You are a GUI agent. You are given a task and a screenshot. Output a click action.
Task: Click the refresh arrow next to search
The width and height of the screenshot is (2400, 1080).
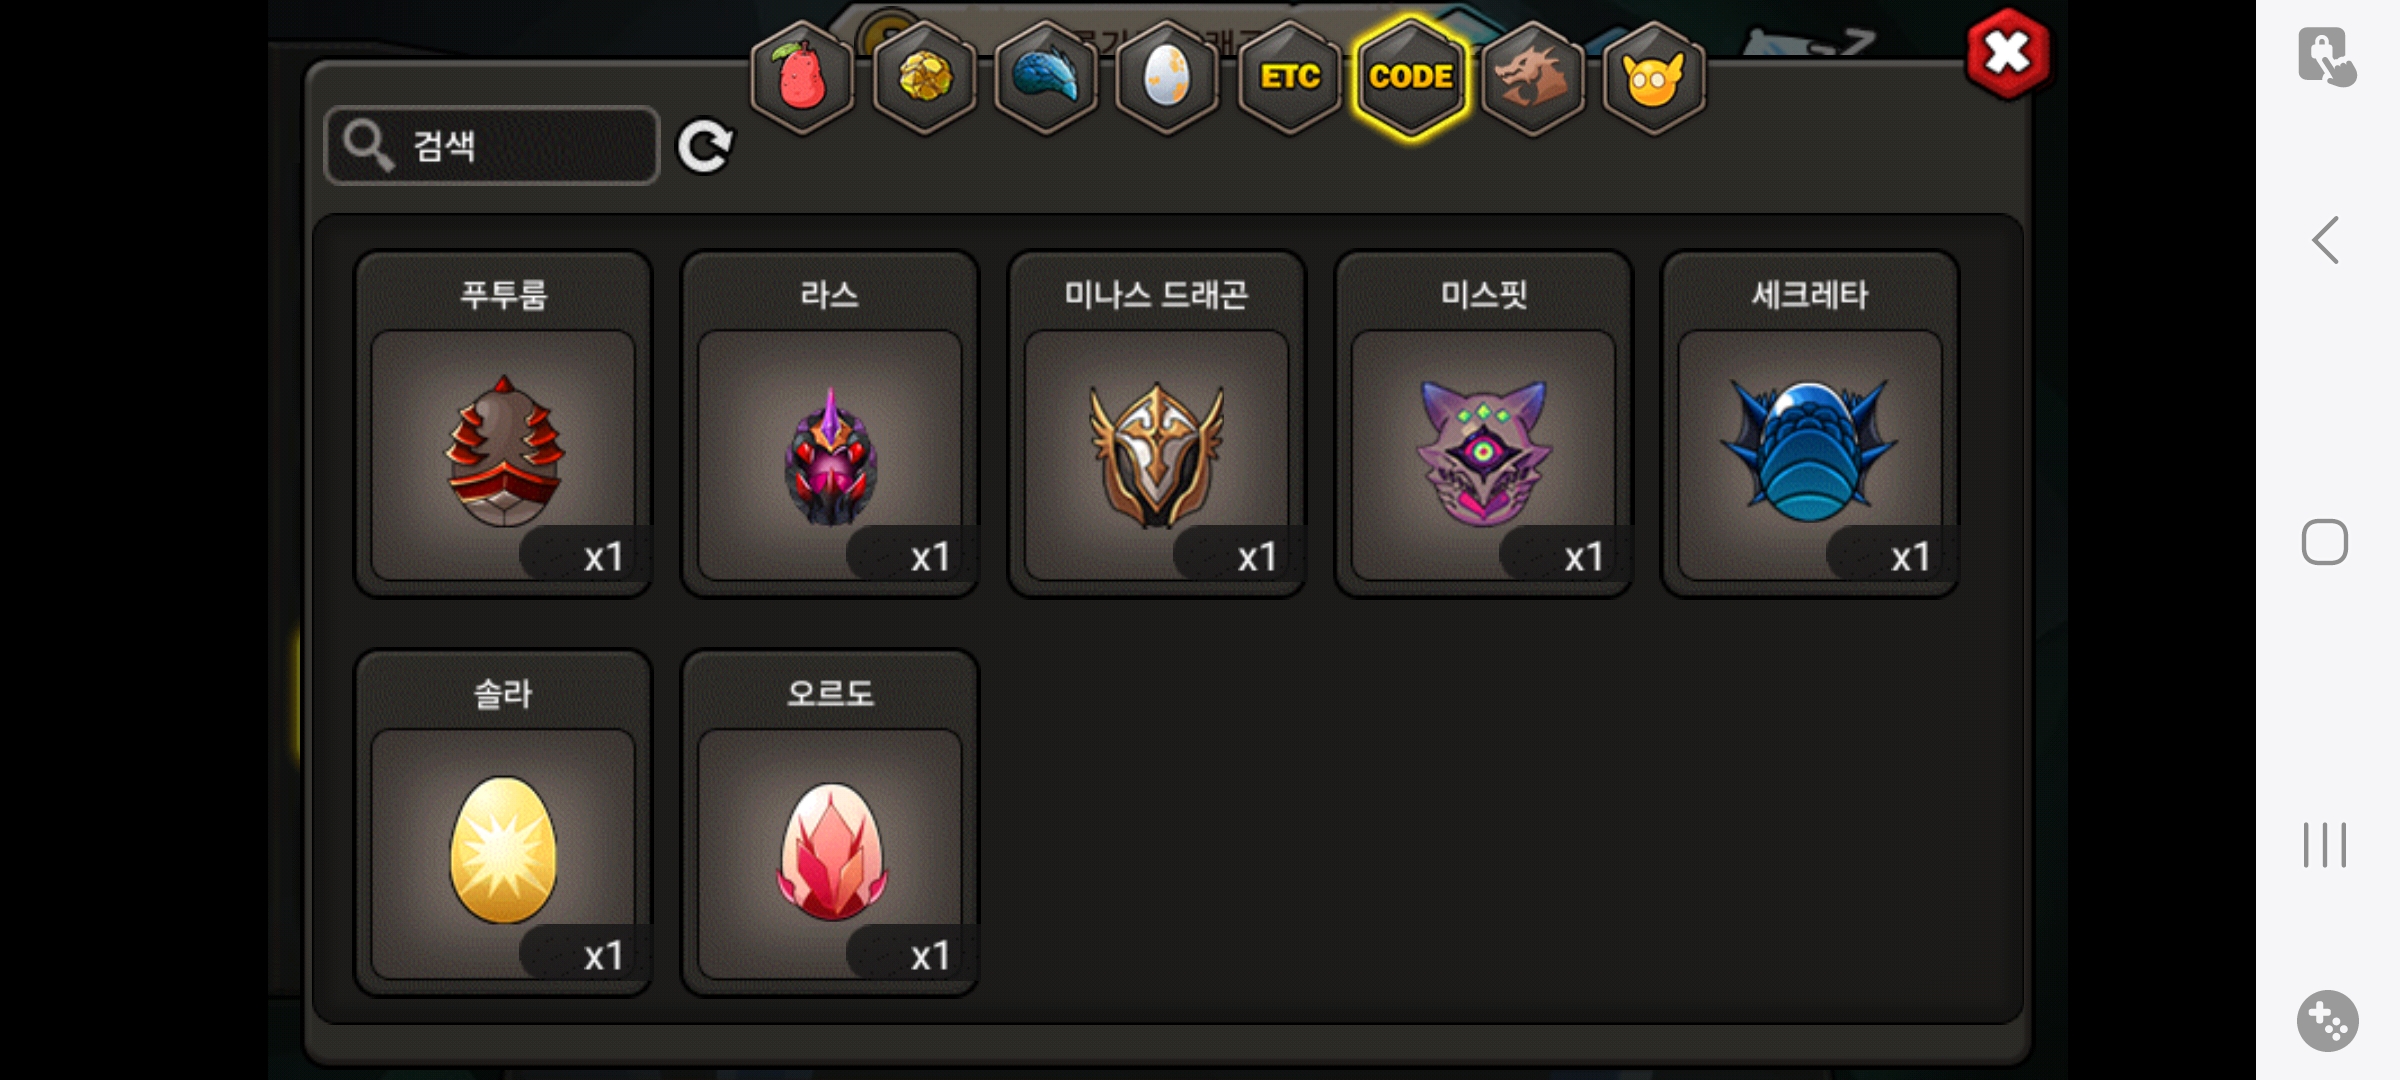[x=705, y=147]
